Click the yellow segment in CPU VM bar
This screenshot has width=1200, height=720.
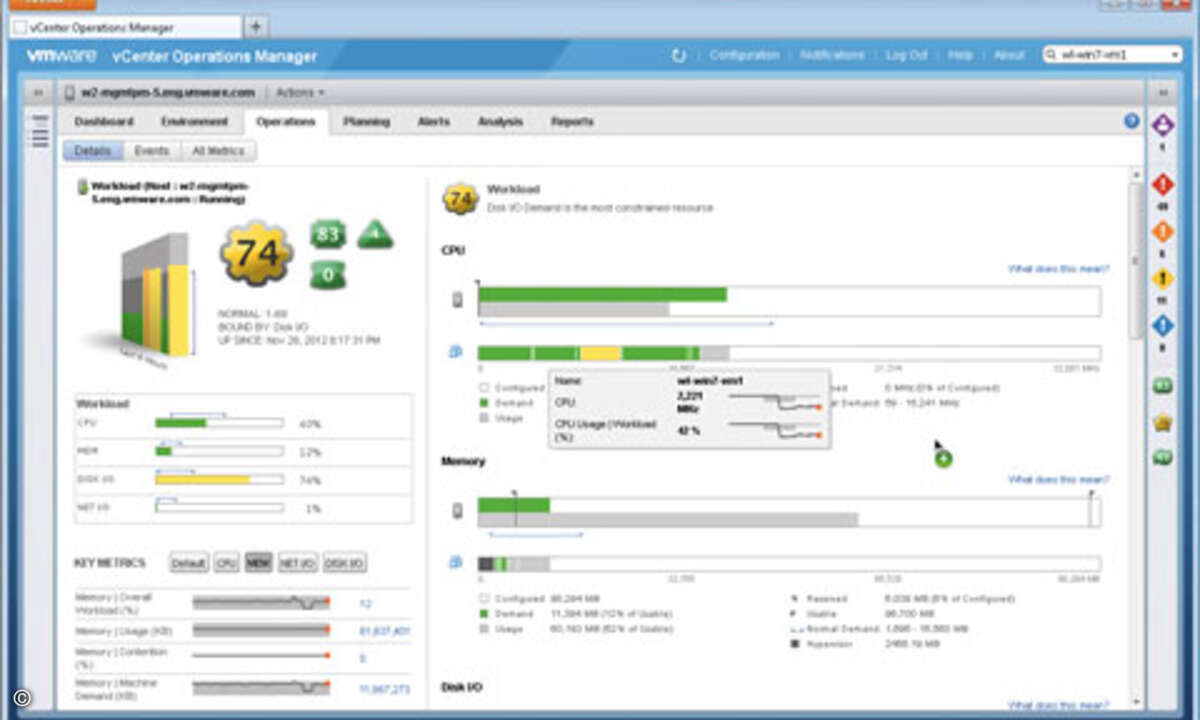[601, 353]
